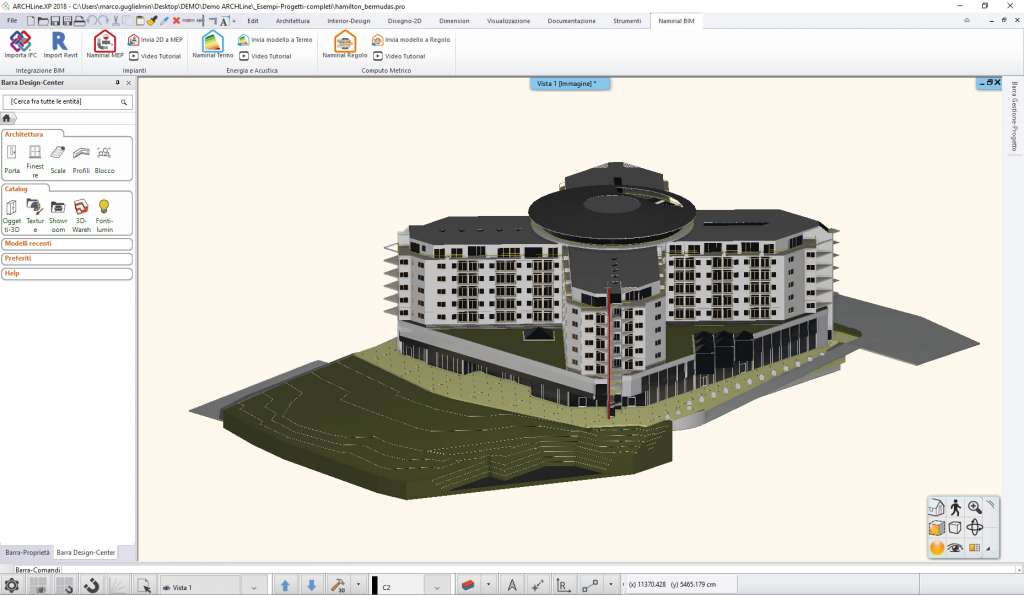Click the paintbrush format icon in quick toolbar
1024x595 pixels.
152,21
